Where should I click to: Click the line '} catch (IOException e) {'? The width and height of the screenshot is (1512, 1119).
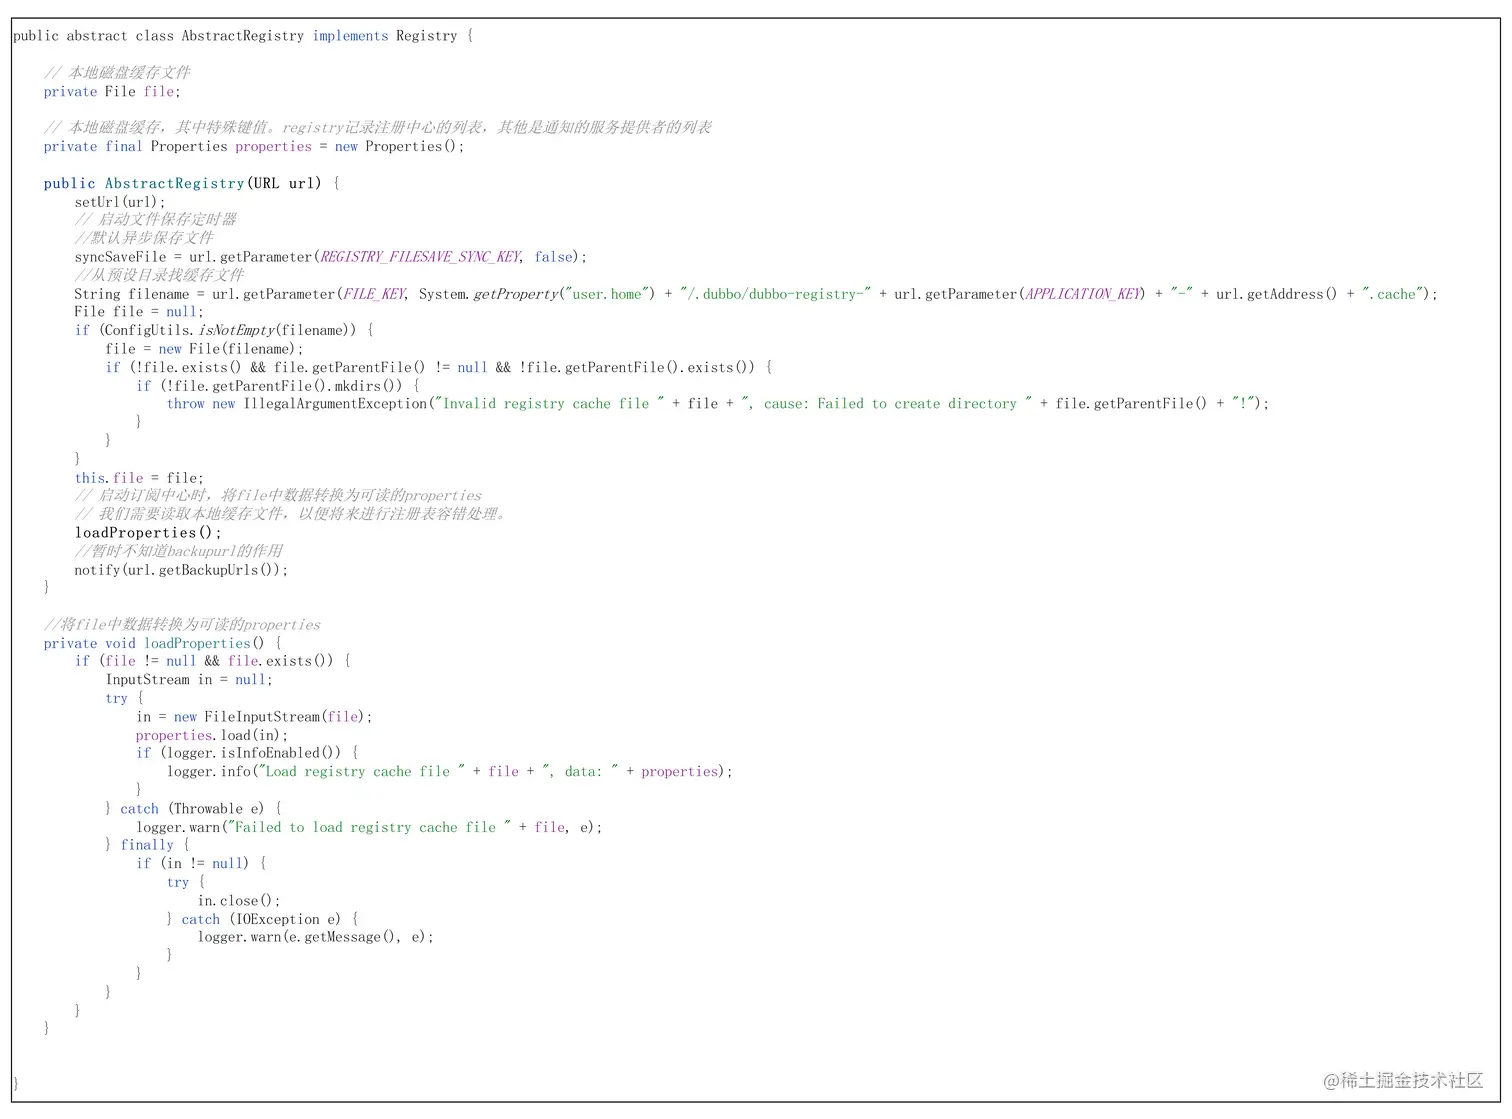click(x=262, y=920)
